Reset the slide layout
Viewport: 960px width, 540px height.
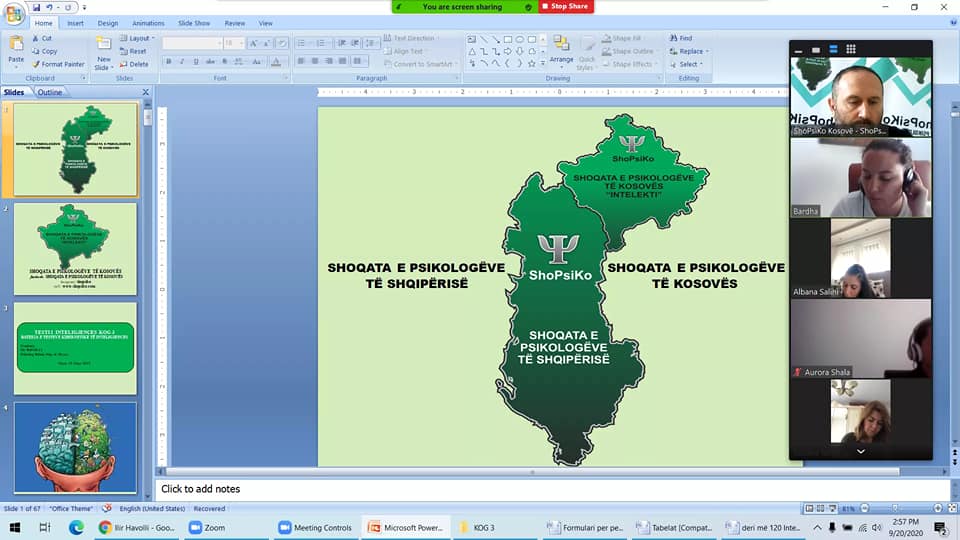(x=133, y=51)
